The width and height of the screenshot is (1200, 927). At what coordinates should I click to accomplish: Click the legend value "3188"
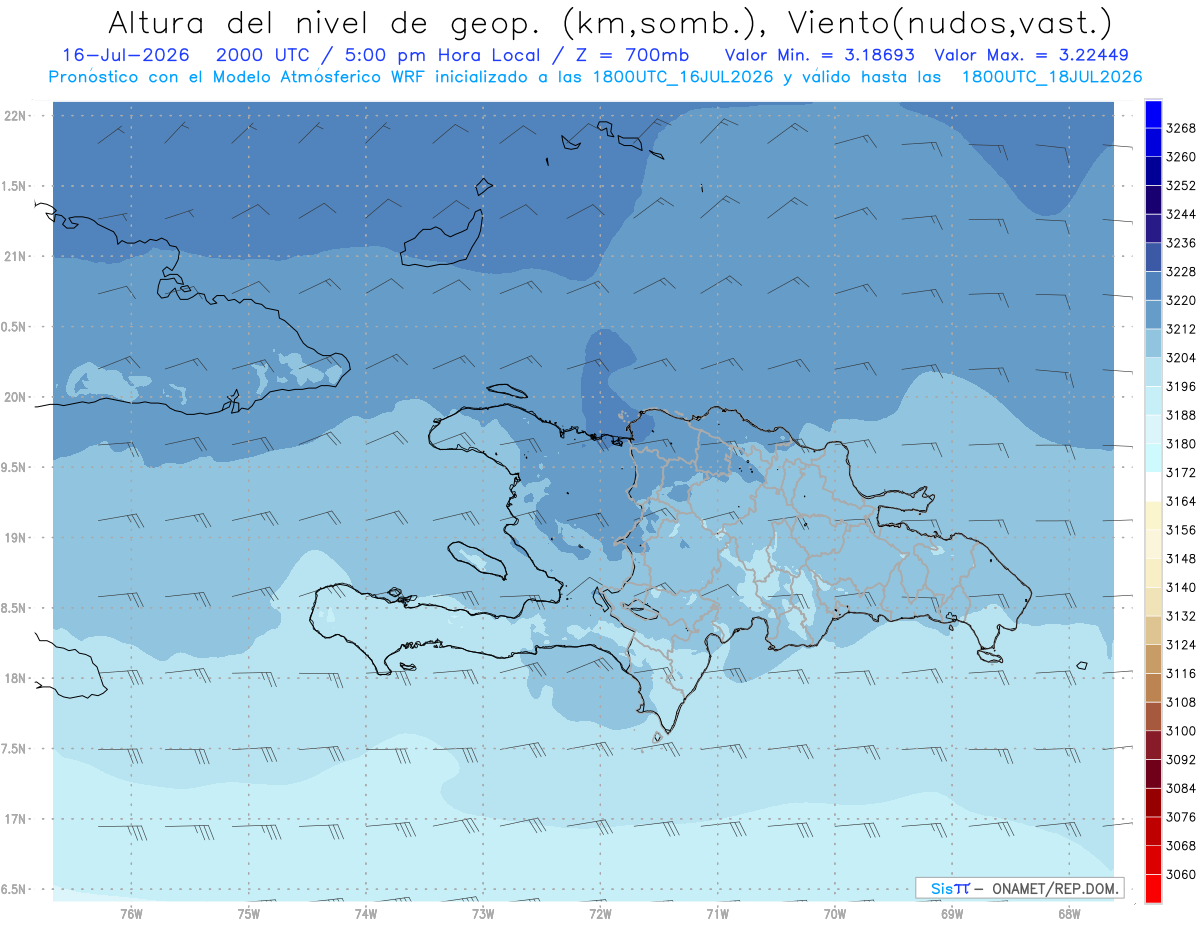pos(1181,415)
